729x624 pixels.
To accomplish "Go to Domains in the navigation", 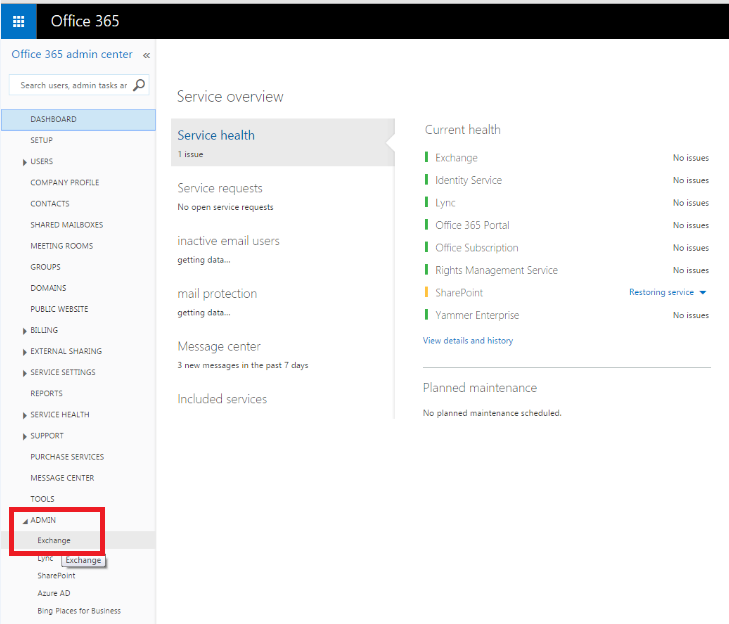I will click(x=48, y=288).
